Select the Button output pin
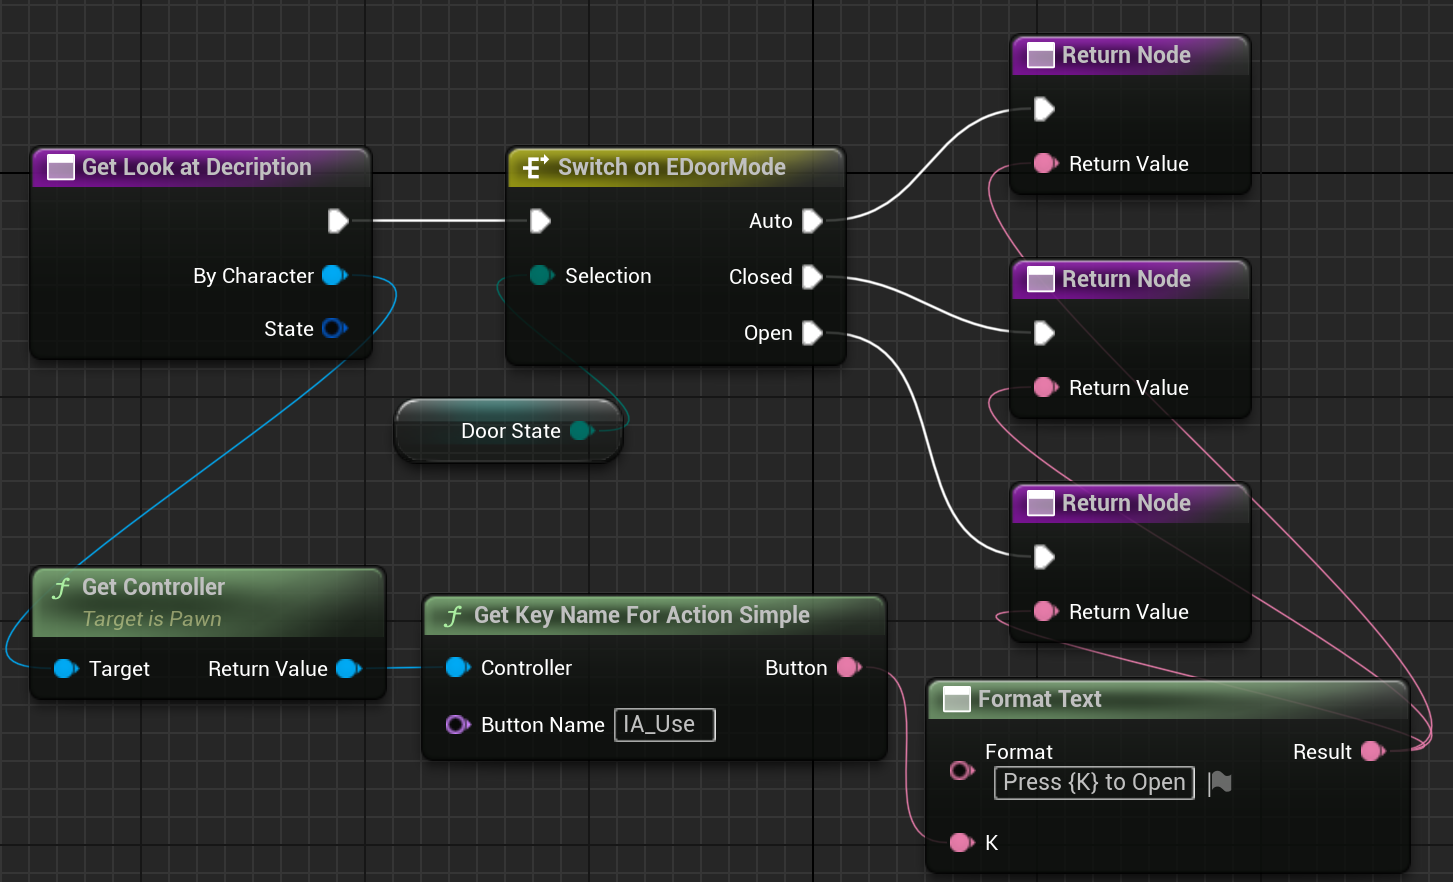Screen dimensions: 1453x882 849,668
